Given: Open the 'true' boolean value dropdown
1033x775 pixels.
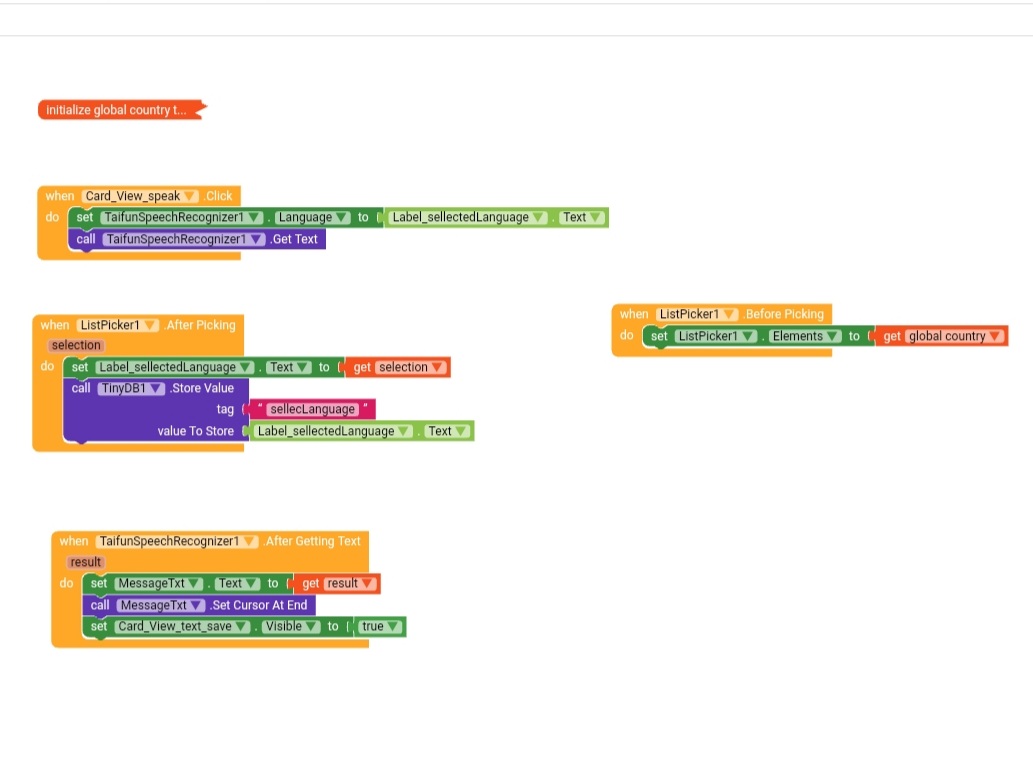Looking at the screenshot, I should [x=380, y=626].
